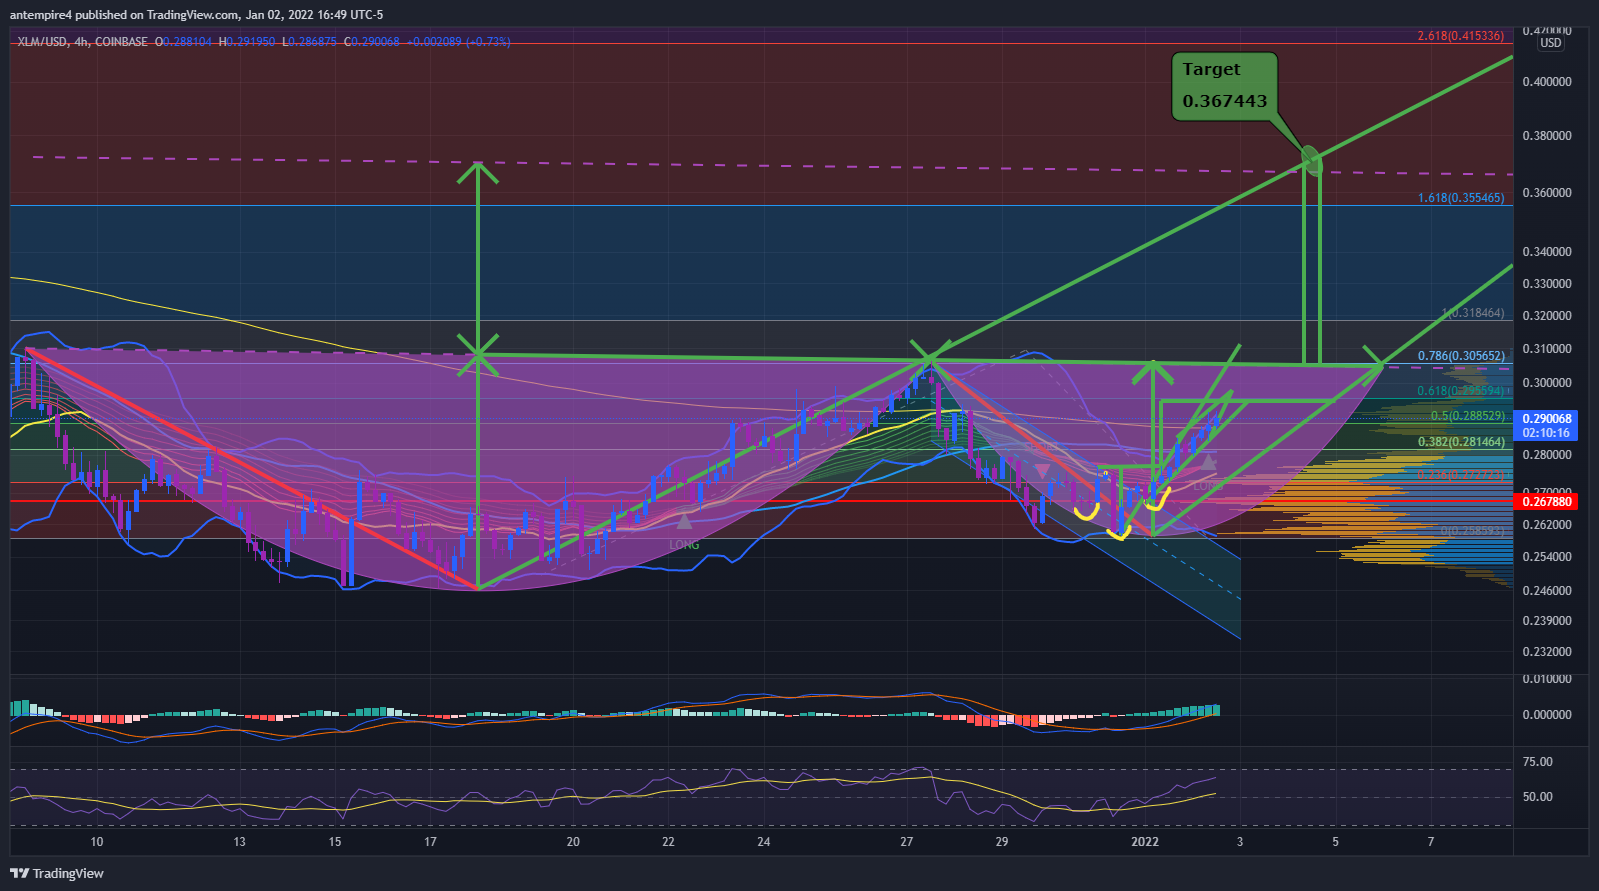1599x891 pixels.
Task: Click the 75.00 RSI axis label
Action: [x=1538, y=762]
